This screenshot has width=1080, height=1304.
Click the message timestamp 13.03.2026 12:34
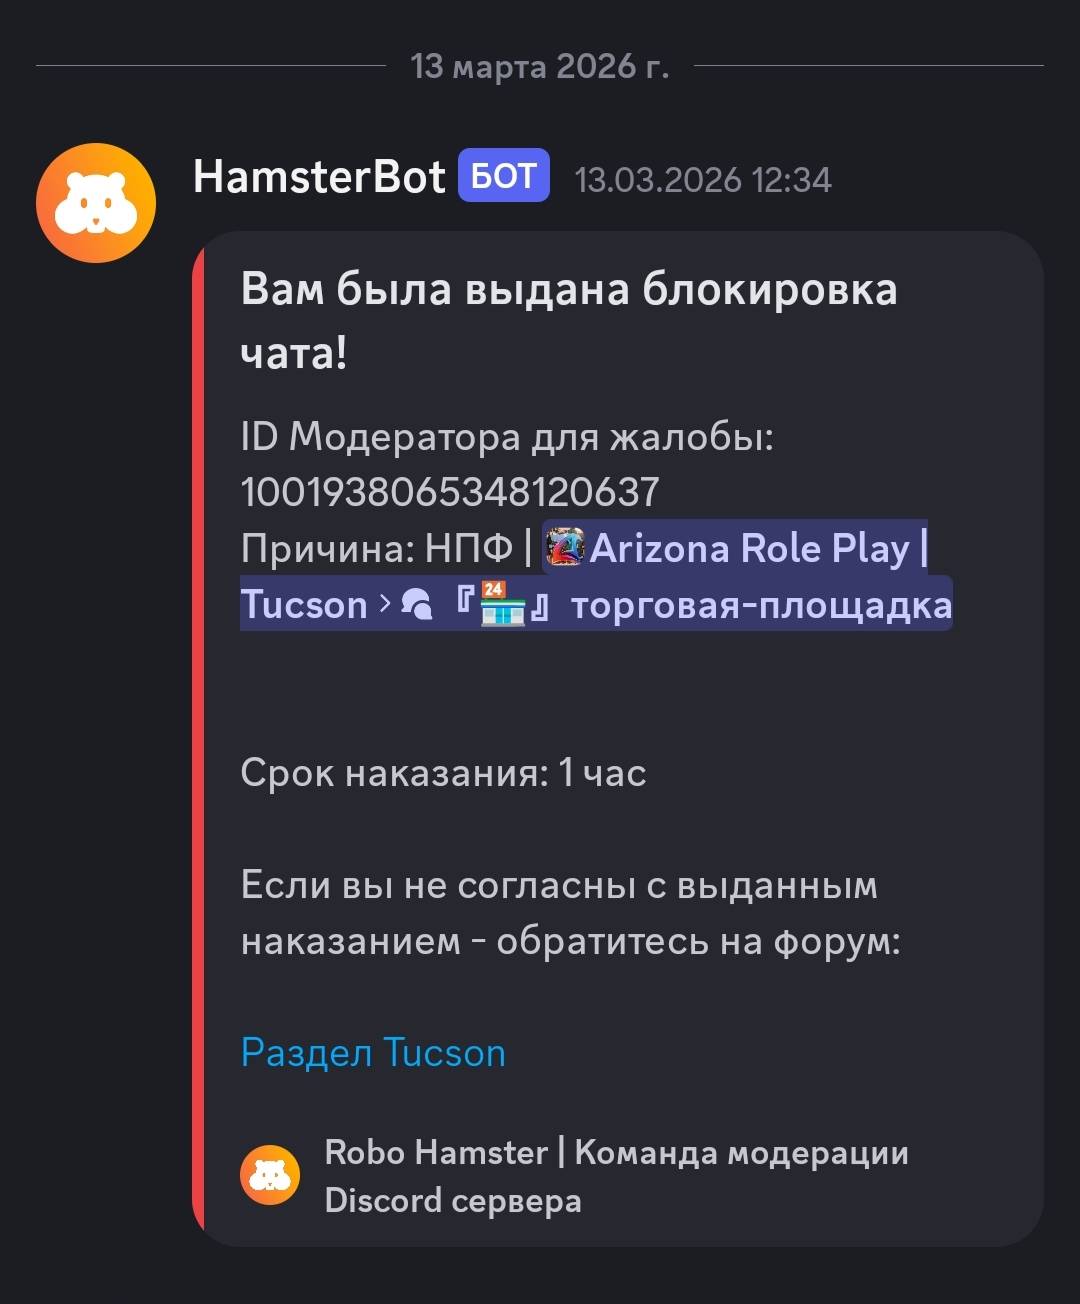coord(703,180)
